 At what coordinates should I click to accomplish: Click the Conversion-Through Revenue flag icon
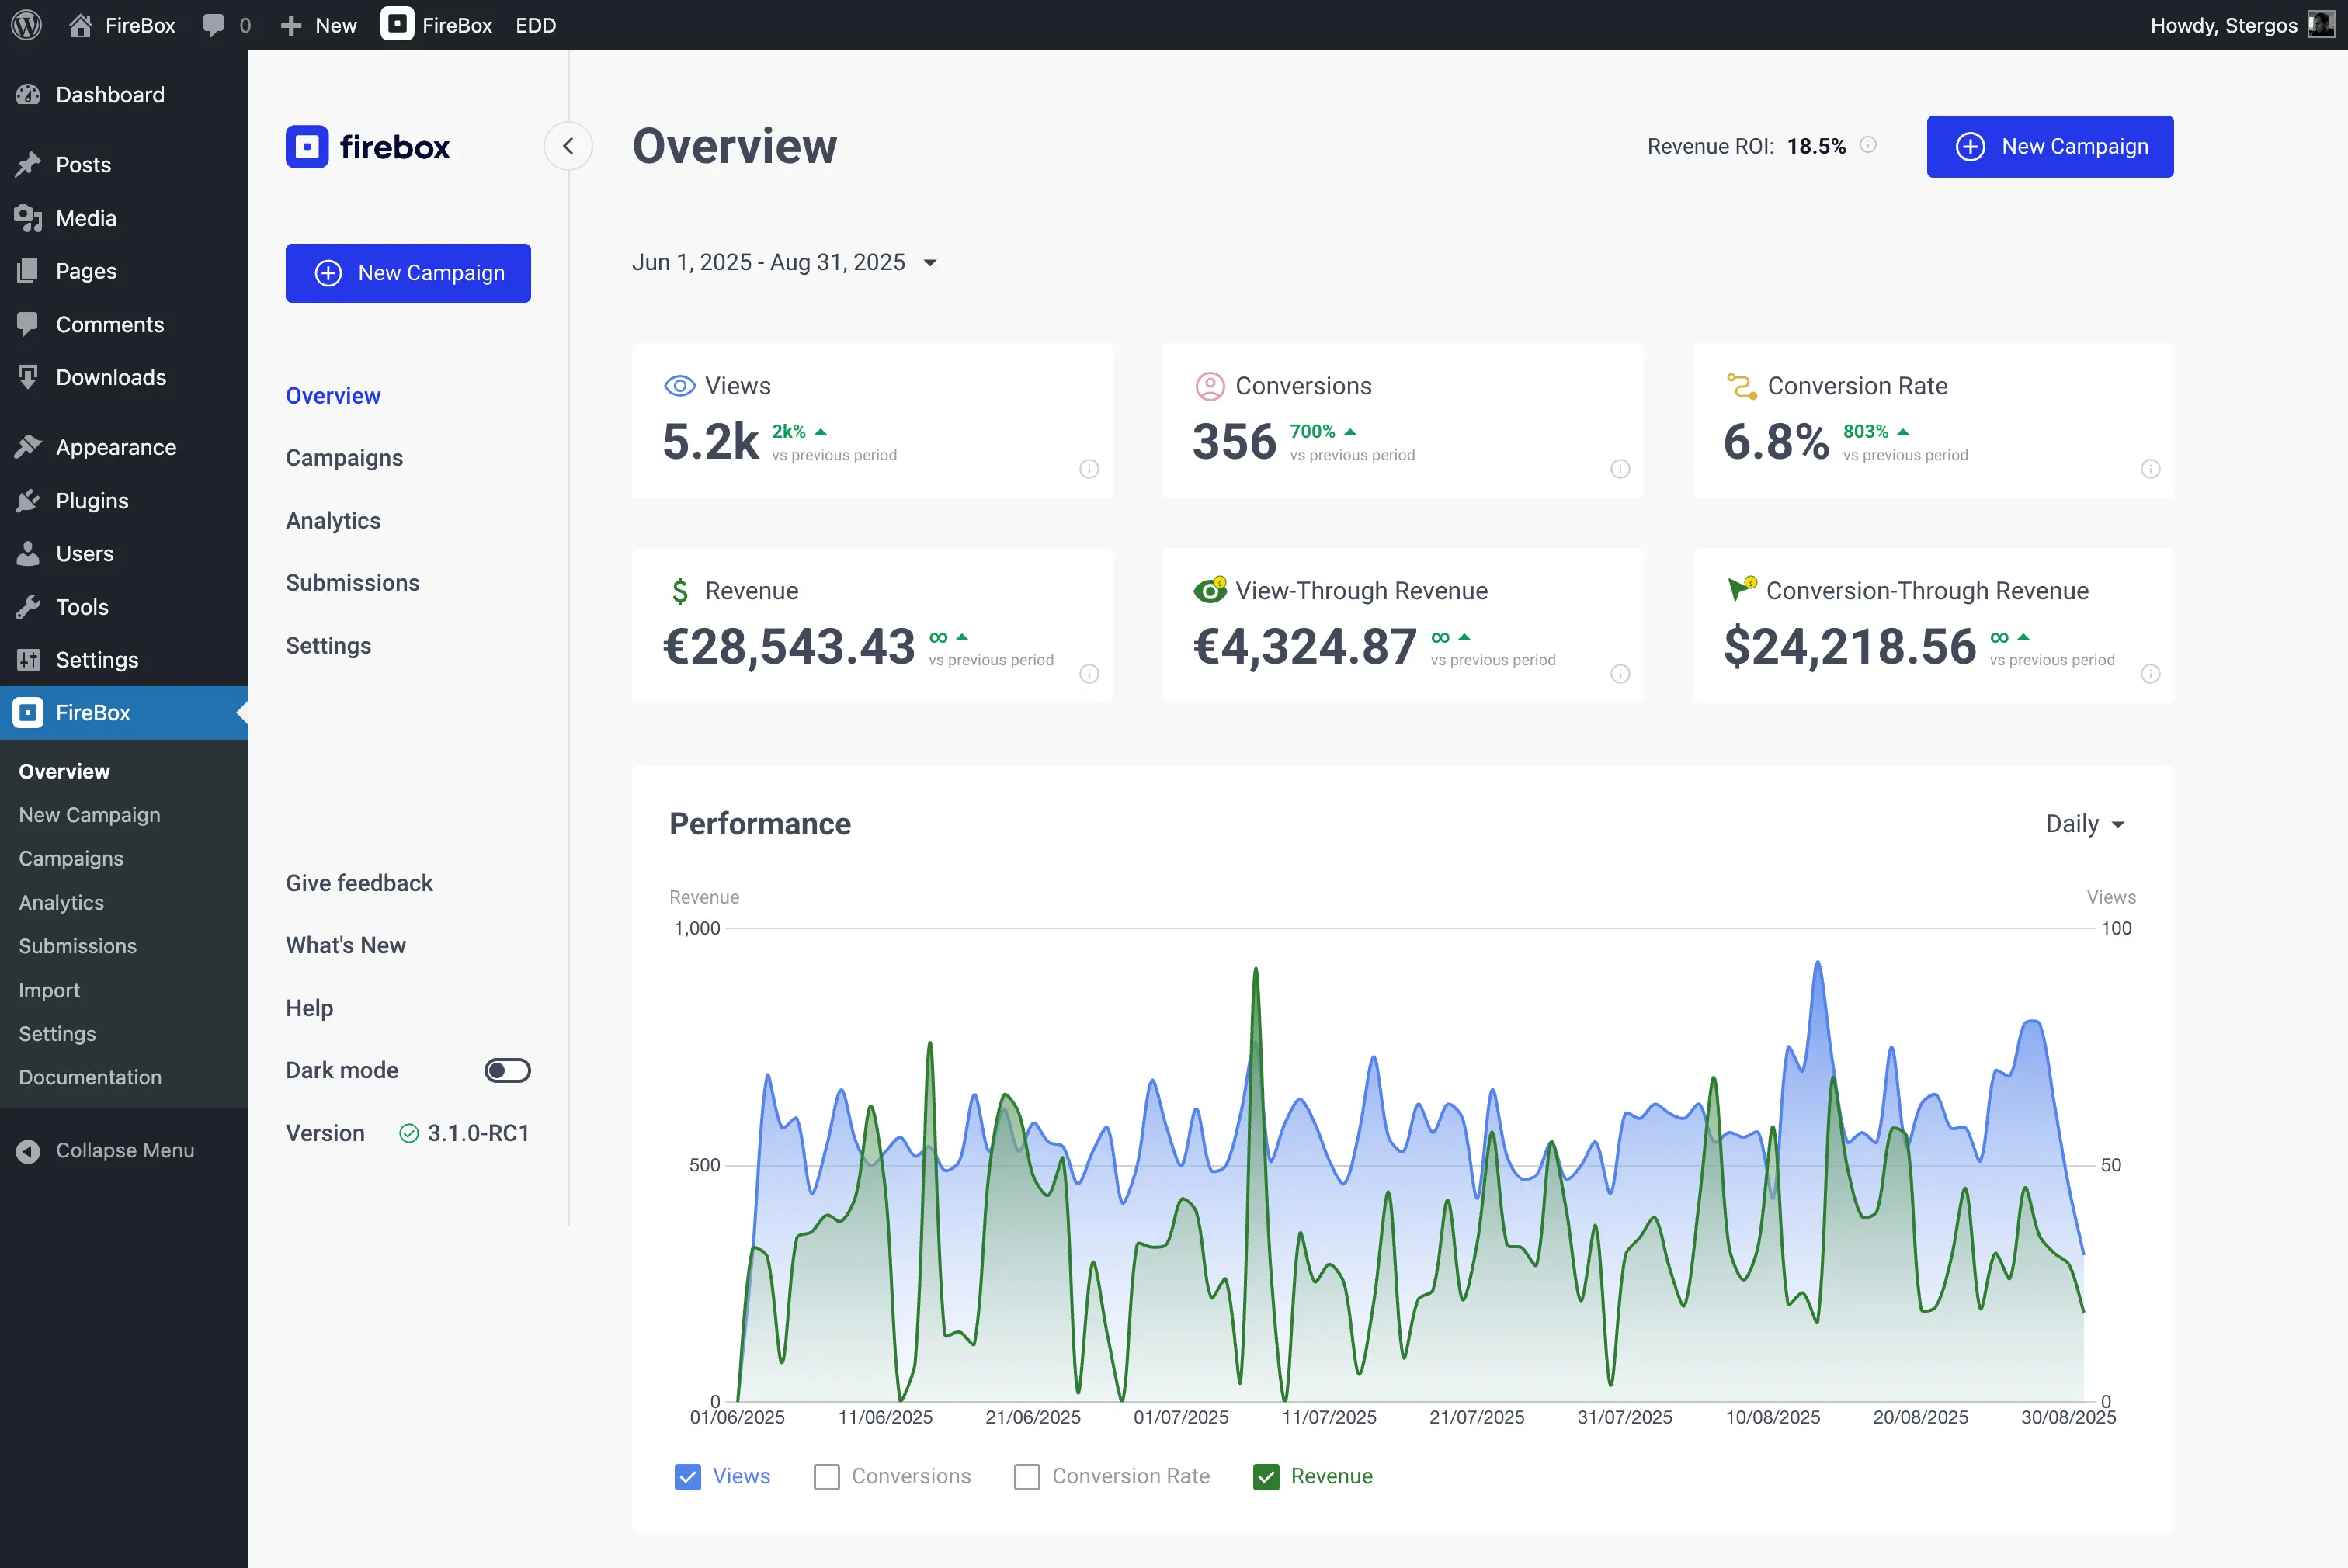tap(1742, 589)
